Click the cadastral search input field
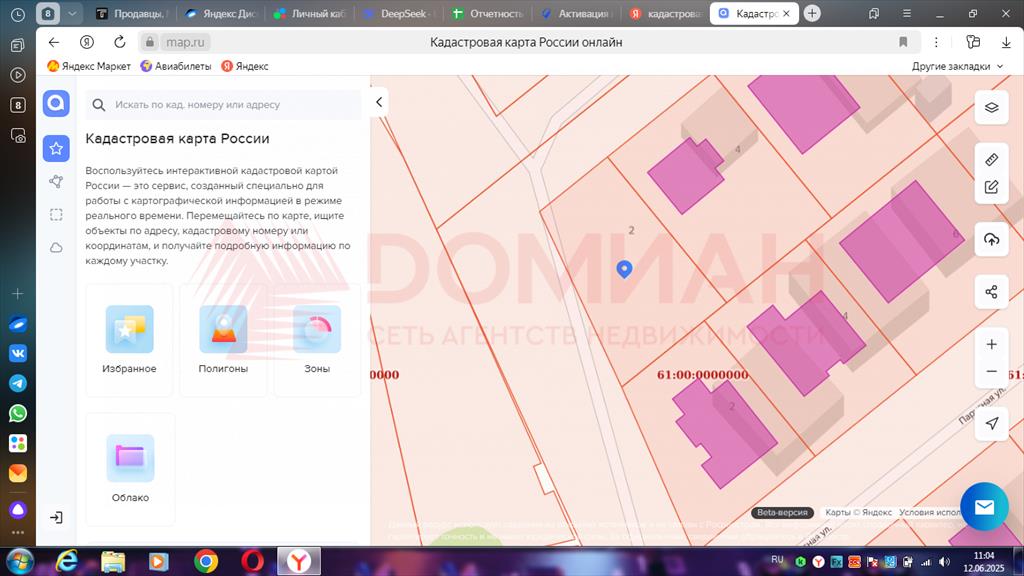Screen dimensions: 1024x576 pyautogui.click(x=230, y=104)
